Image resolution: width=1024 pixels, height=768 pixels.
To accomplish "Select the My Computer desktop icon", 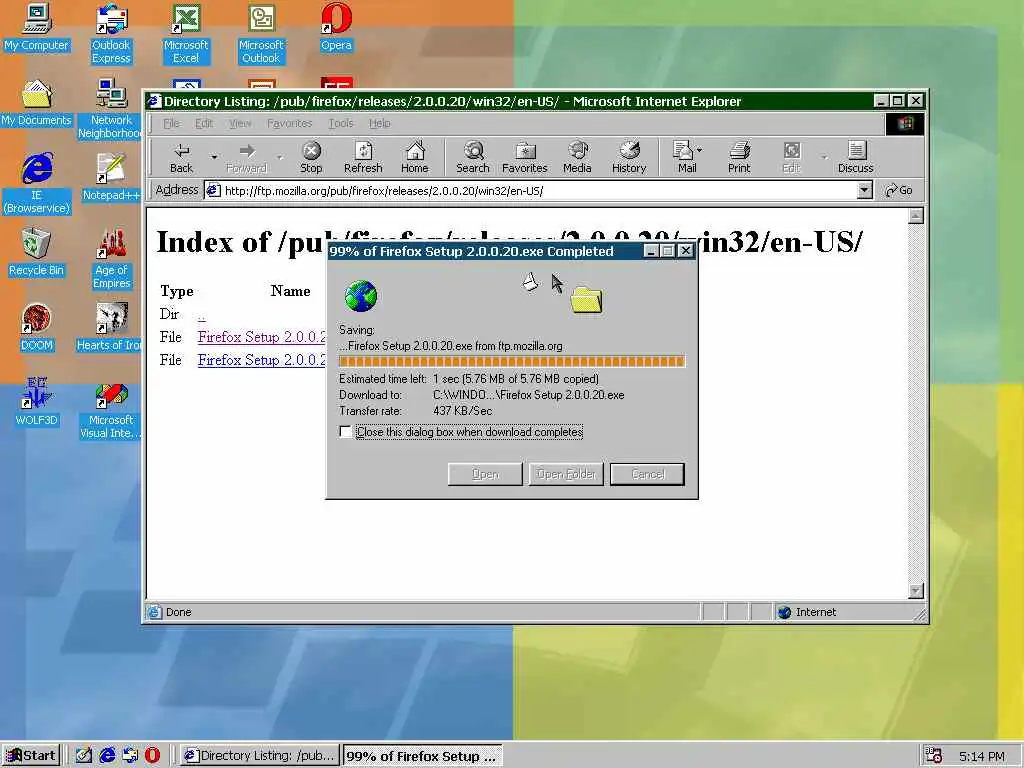I will tap(37, 27).
